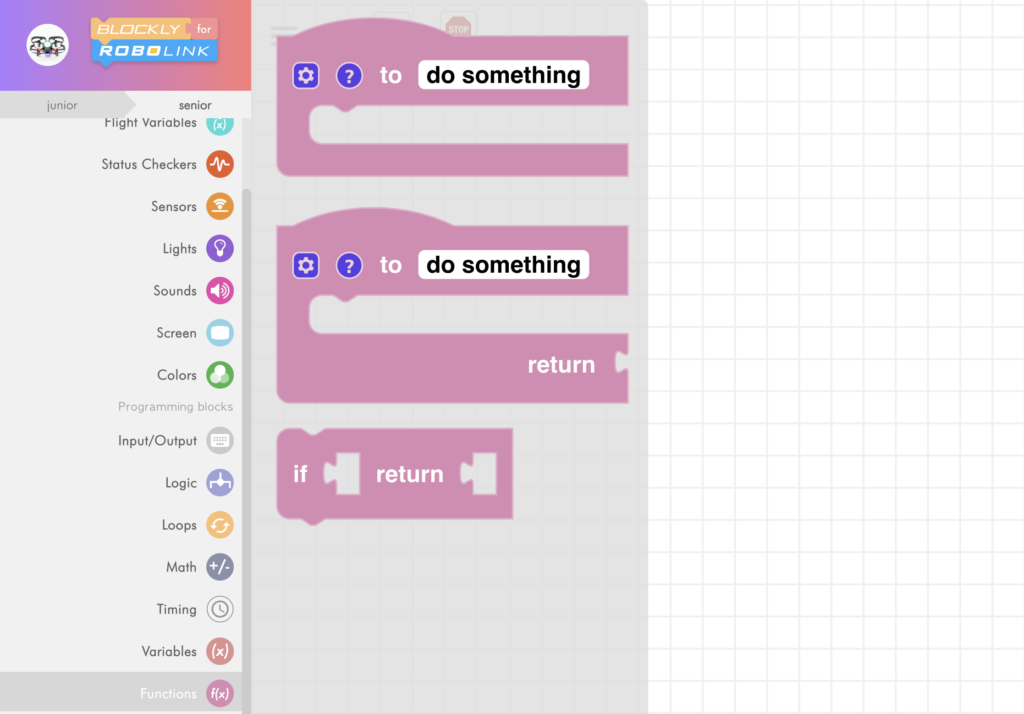Select the Functions f(x) icon
Screen dimensions: 1024x714
pyautogui.click(x=220, y=693)
